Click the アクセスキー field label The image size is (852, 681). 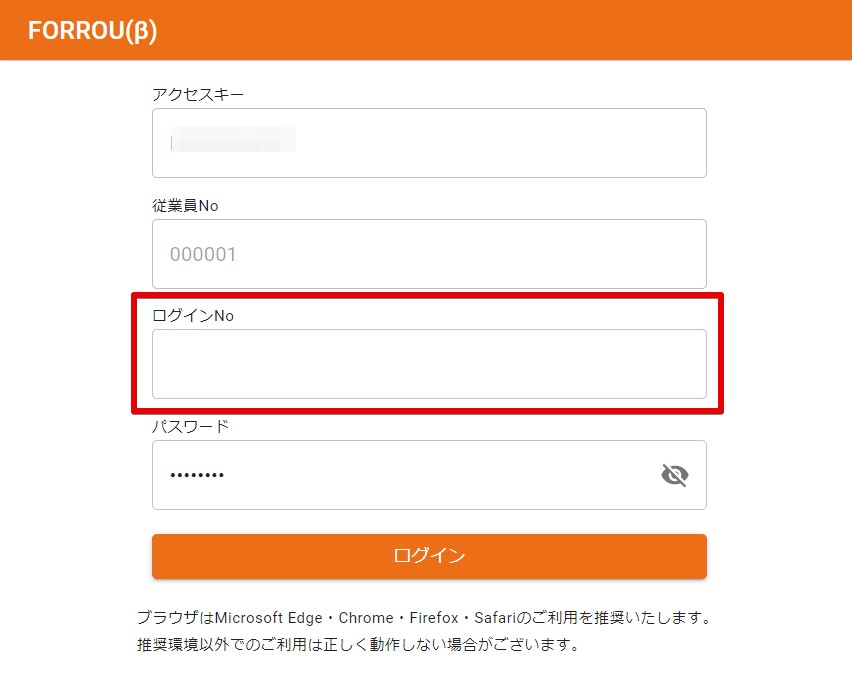coord(198,95)
